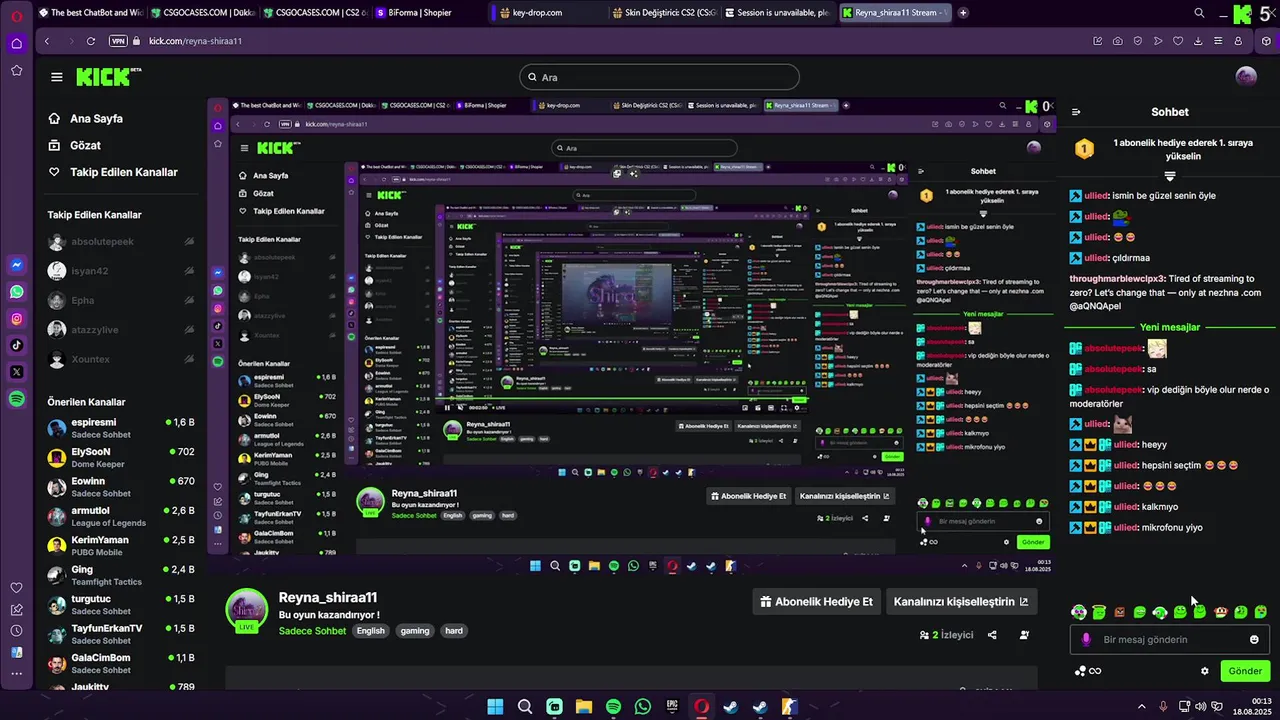Open Translate icon in Opera sidebar

(x=16, y=652)
